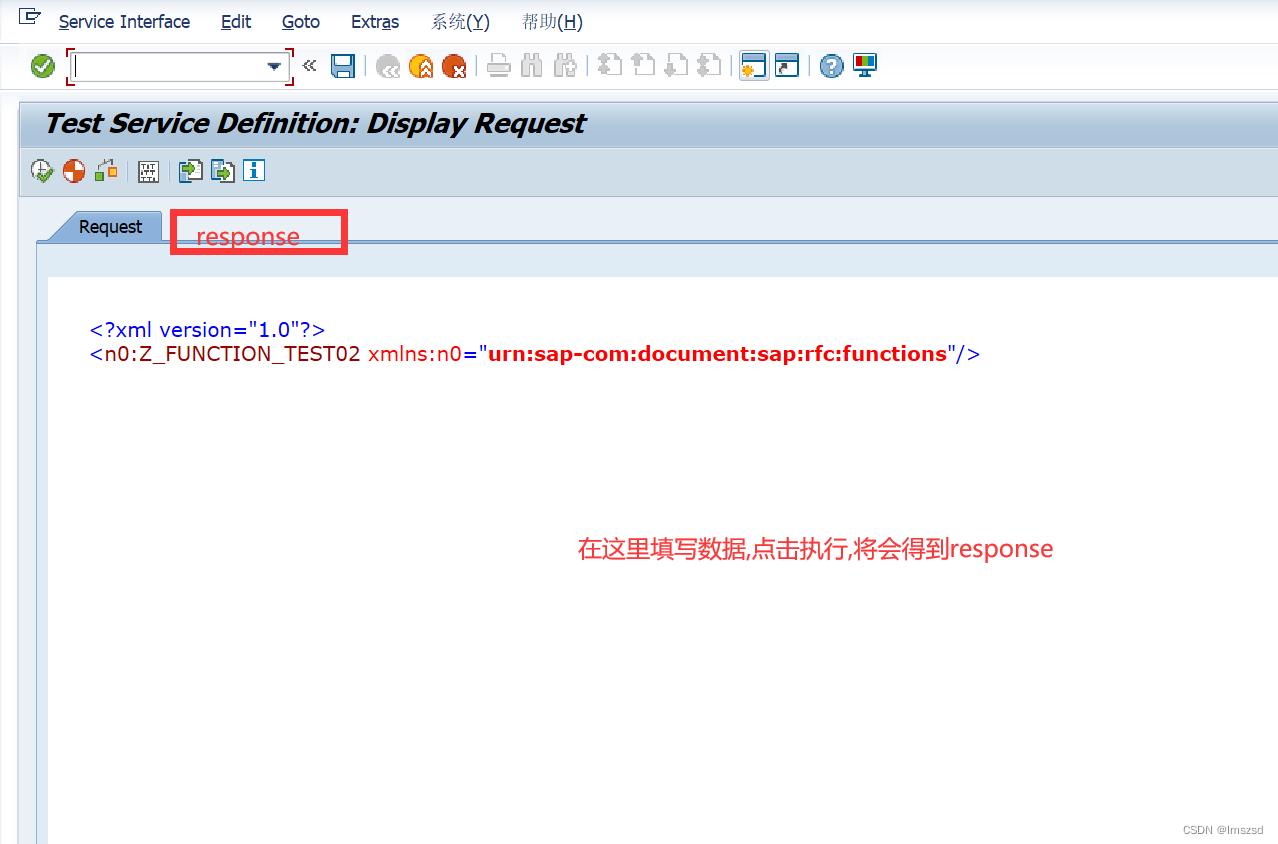Click the 'n0:Z_FUNCTION_TEST02' element name
The width and height of the screenshot is (1278, 844).
tap(232, 354)
